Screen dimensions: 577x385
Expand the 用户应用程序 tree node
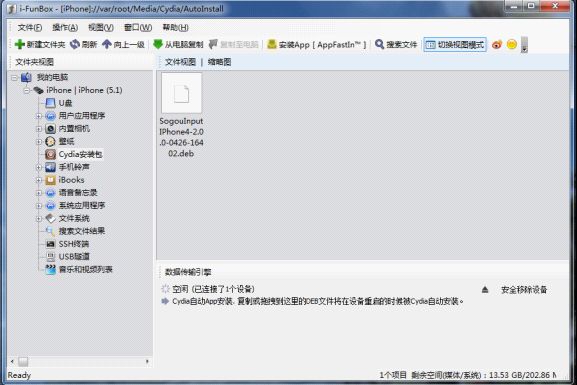(39, 116)
